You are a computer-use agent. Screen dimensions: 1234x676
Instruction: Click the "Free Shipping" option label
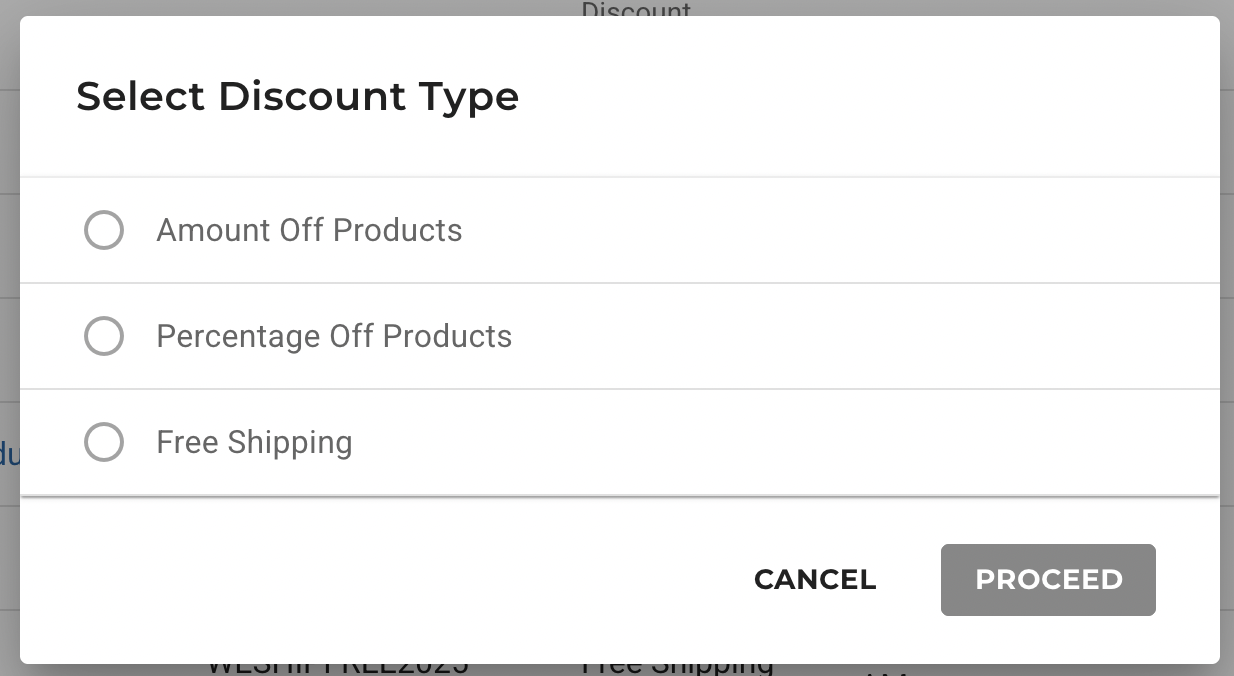[254, 442]
